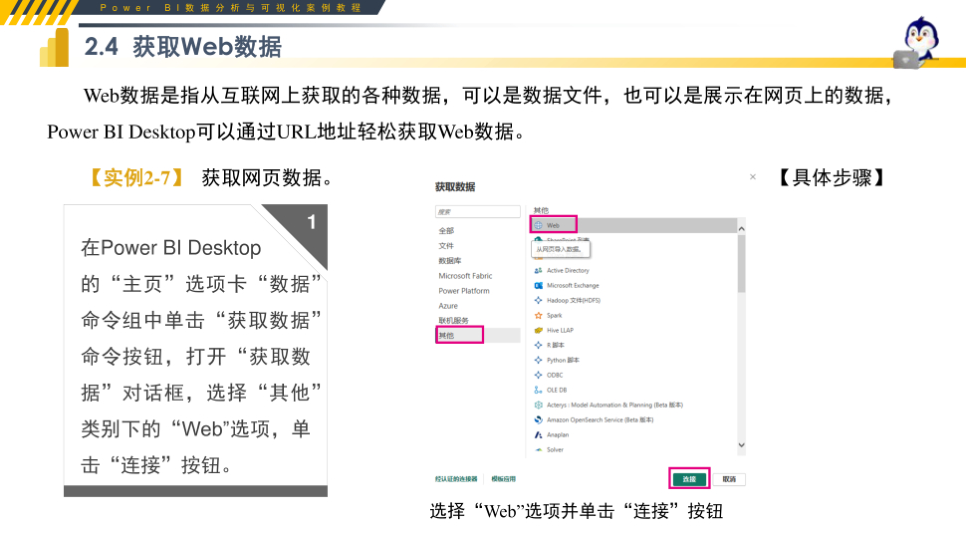Select the R 脚本 connector icon
Screen dimensions: 966x544
click(x=538, y=345)
